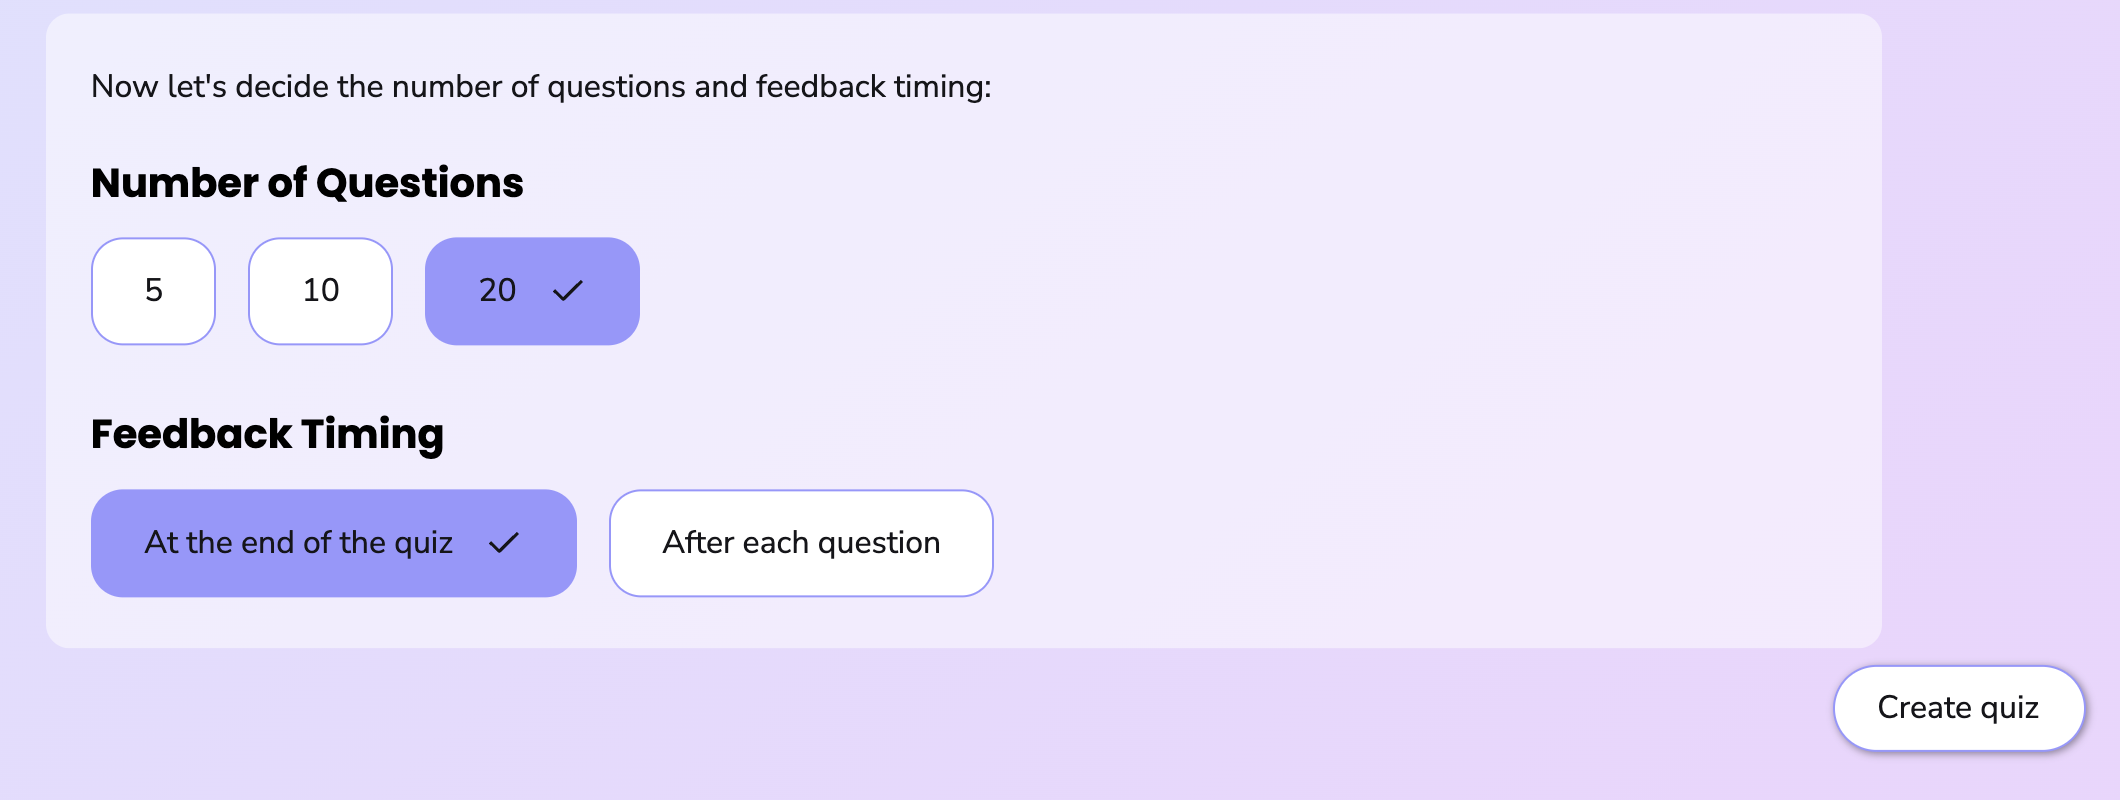The height and width of the screenshot is (800, 2120).
Task: Click the Number of Questions heading
Action: [307, 182]
